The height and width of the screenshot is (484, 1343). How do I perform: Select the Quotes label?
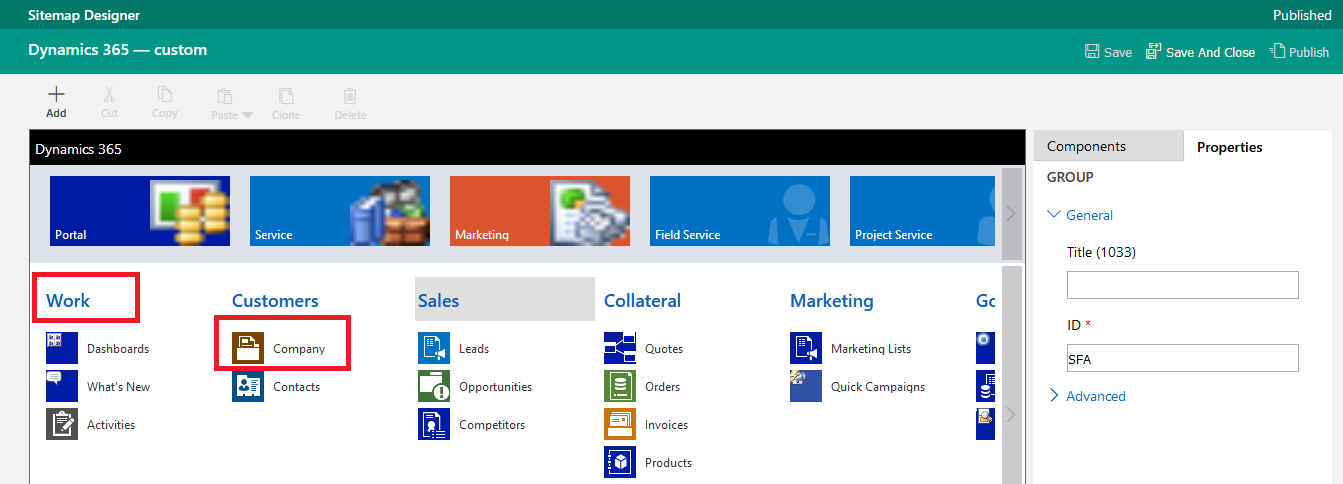click(664, 349)
